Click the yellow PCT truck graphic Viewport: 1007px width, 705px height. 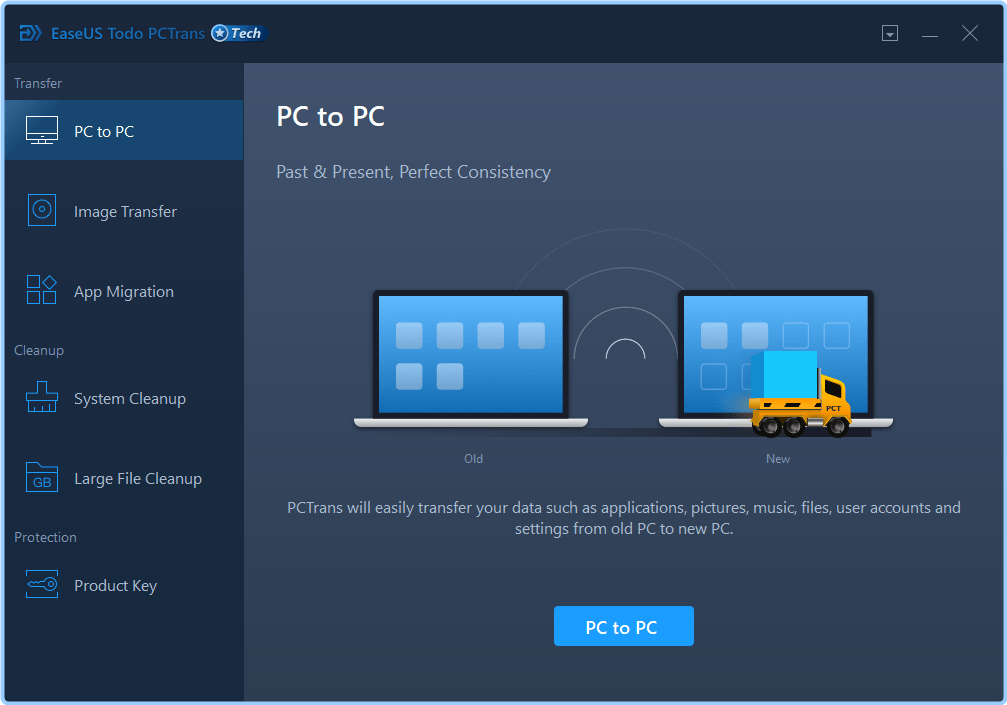pos(800,395)
